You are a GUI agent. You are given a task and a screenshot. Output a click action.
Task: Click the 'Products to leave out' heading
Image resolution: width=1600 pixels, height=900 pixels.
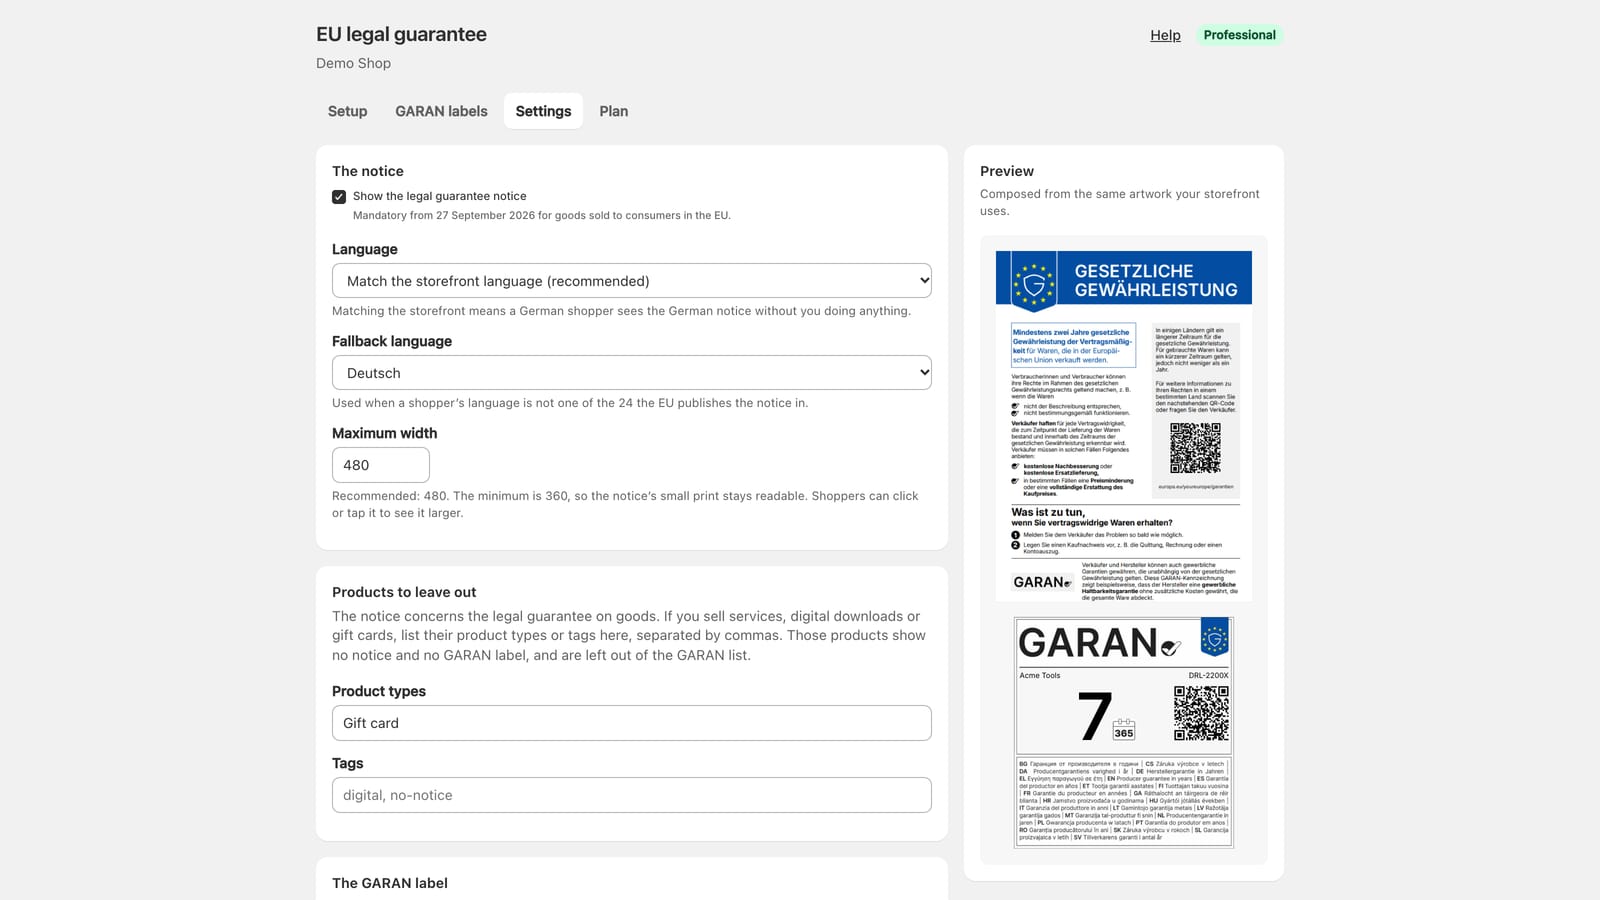point(404,592)
